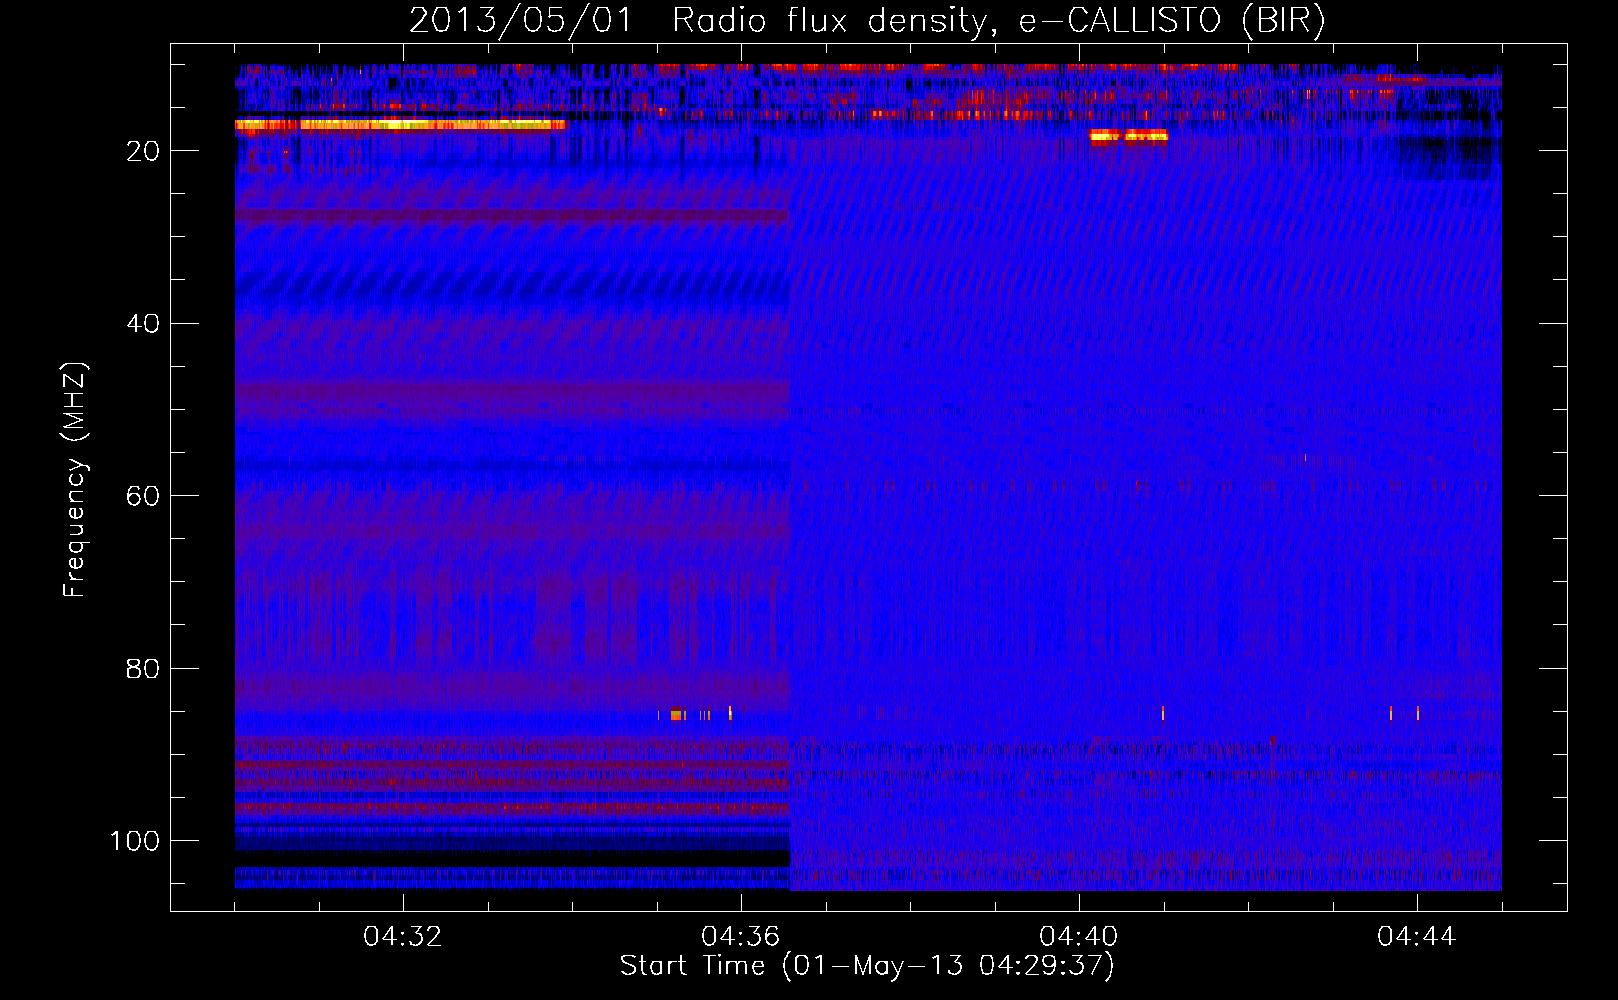The height and width of the screenshot is (1000, 1618).
Task: Click the 'Frequency (MHZ)' axis label
Action: (75, 479)
